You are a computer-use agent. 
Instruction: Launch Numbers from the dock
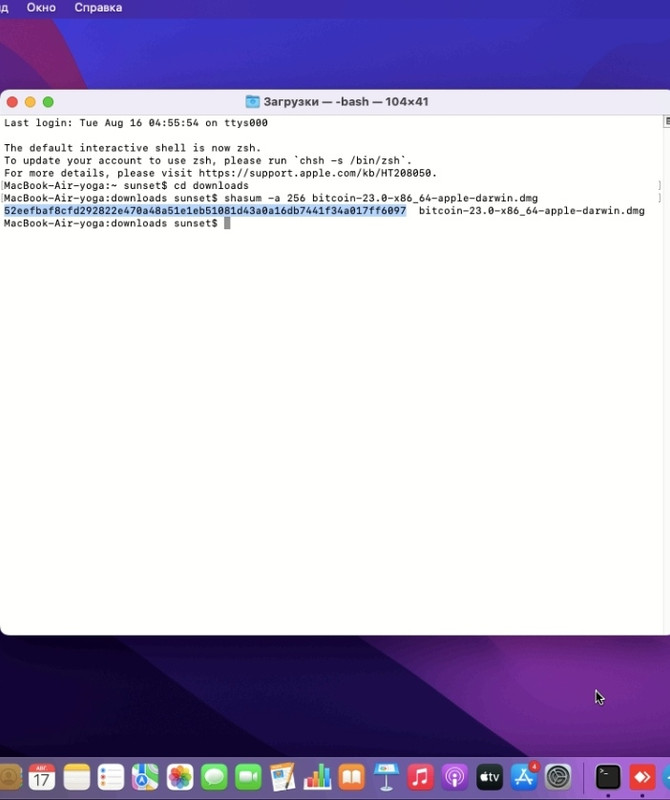tap(317, 777)
